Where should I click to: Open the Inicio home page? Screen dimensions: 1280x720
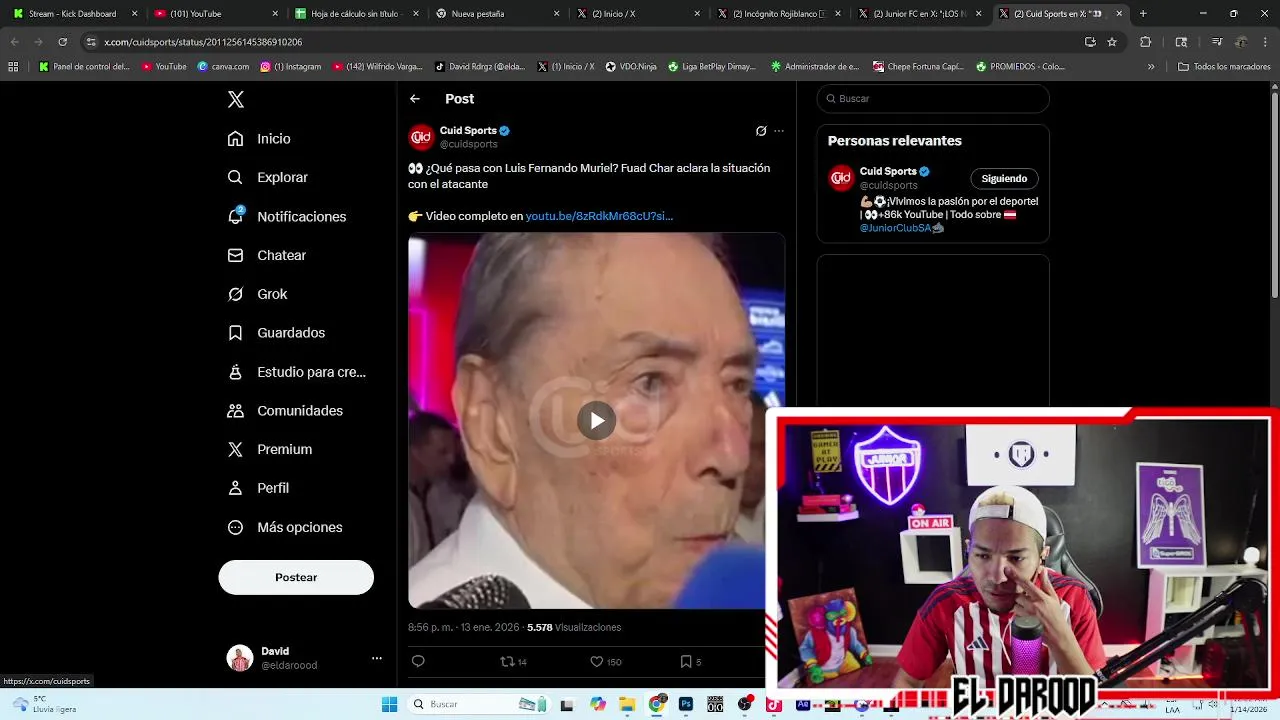[260, 138]
